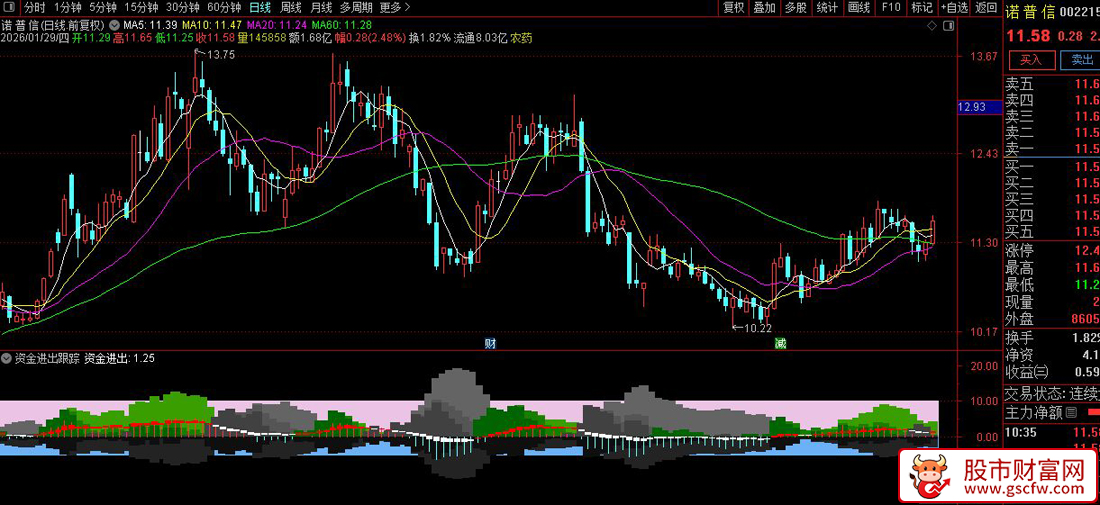Open the 复权 adjustment menu
The height and width of the screenshot is (505, 1100).
pyautogui.click(x=734, y=8)
